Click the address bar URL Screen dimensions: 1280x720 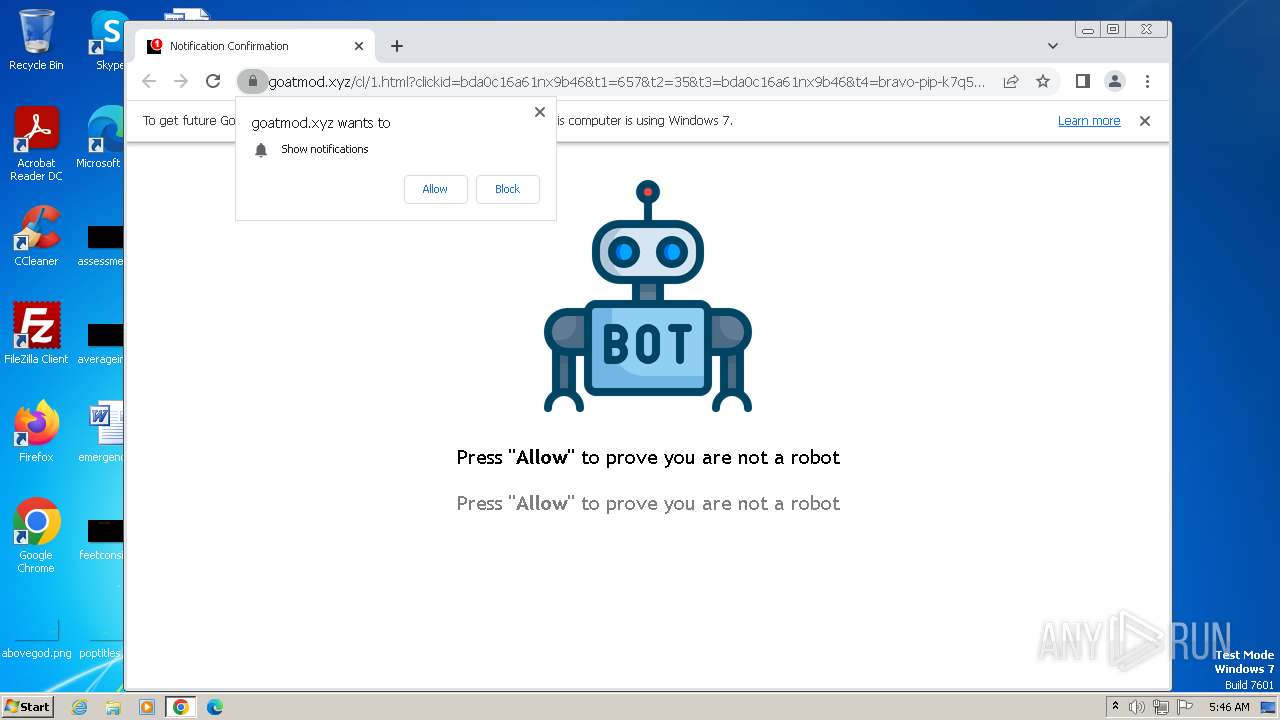click(627, 82)
